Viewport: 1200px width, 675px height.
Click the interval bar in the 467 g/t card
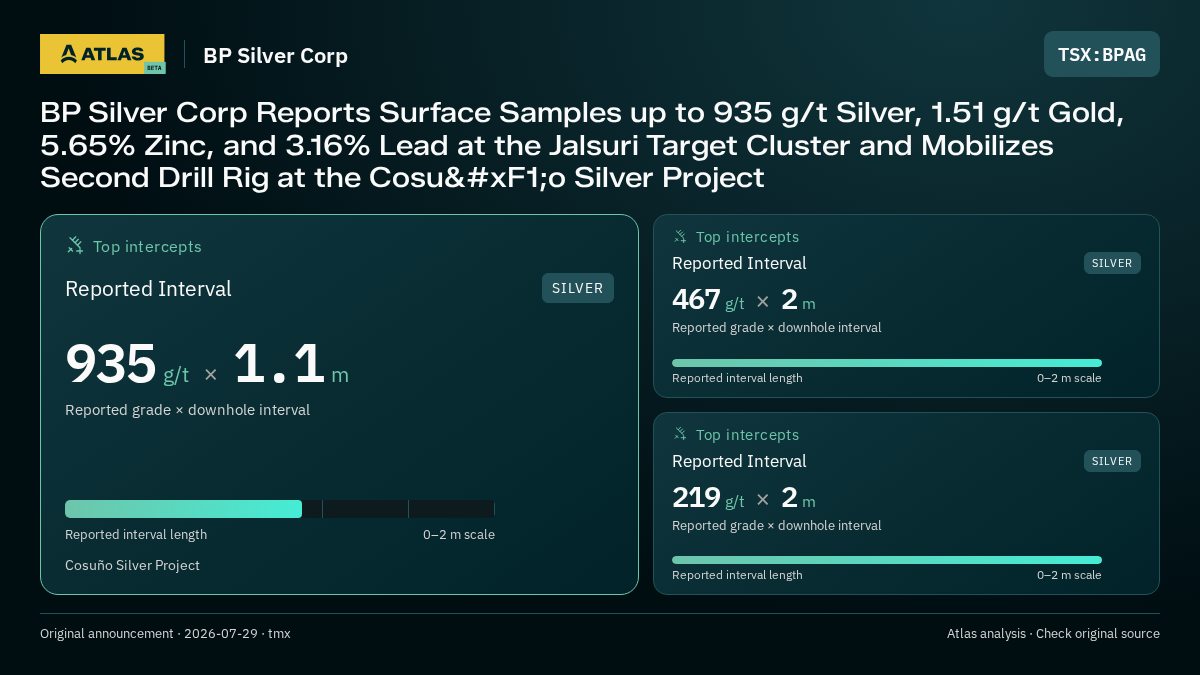click(x=887, y=363)
